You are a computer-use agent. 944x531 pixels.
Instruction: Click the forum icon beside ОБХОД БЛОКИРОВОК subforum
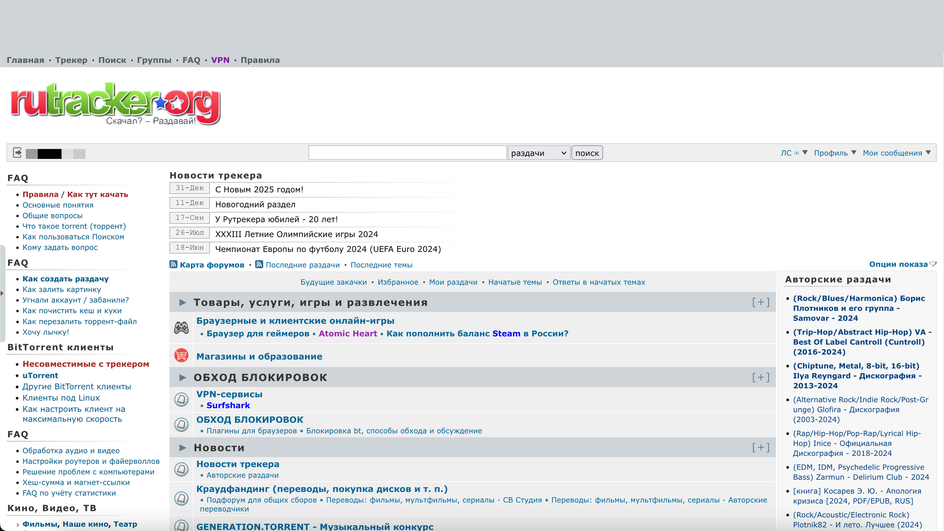[181, 424]
